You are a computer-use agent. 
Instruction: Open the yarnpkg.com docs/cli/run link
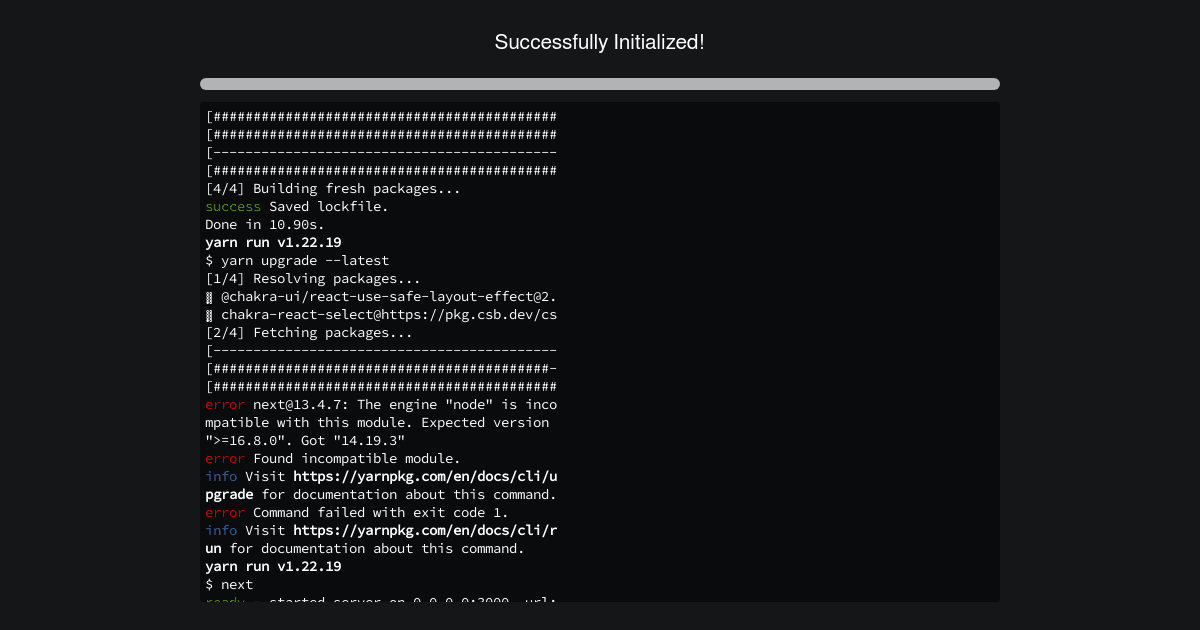[x=381, y=539]
